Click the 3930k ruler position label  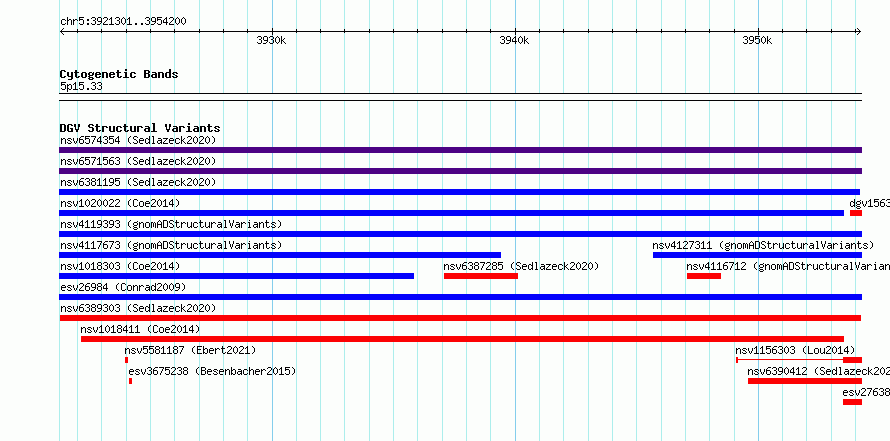[x=271, y=40]
